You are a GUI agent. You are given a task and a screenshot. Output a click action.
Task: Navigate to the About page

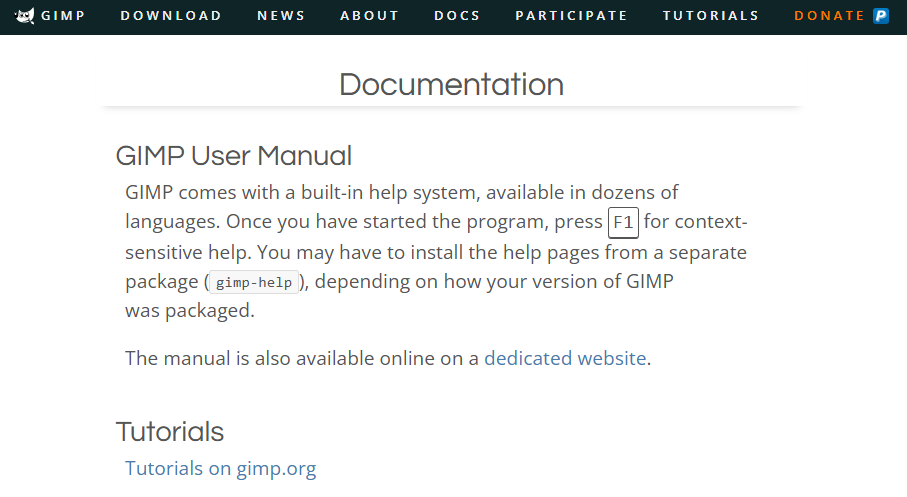[x=370, y=16]
